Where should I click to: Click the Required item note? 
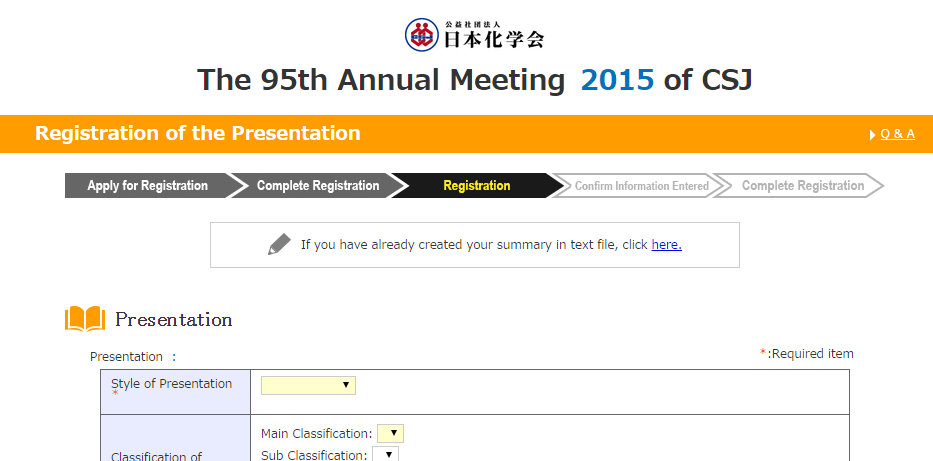coord(807,354)
